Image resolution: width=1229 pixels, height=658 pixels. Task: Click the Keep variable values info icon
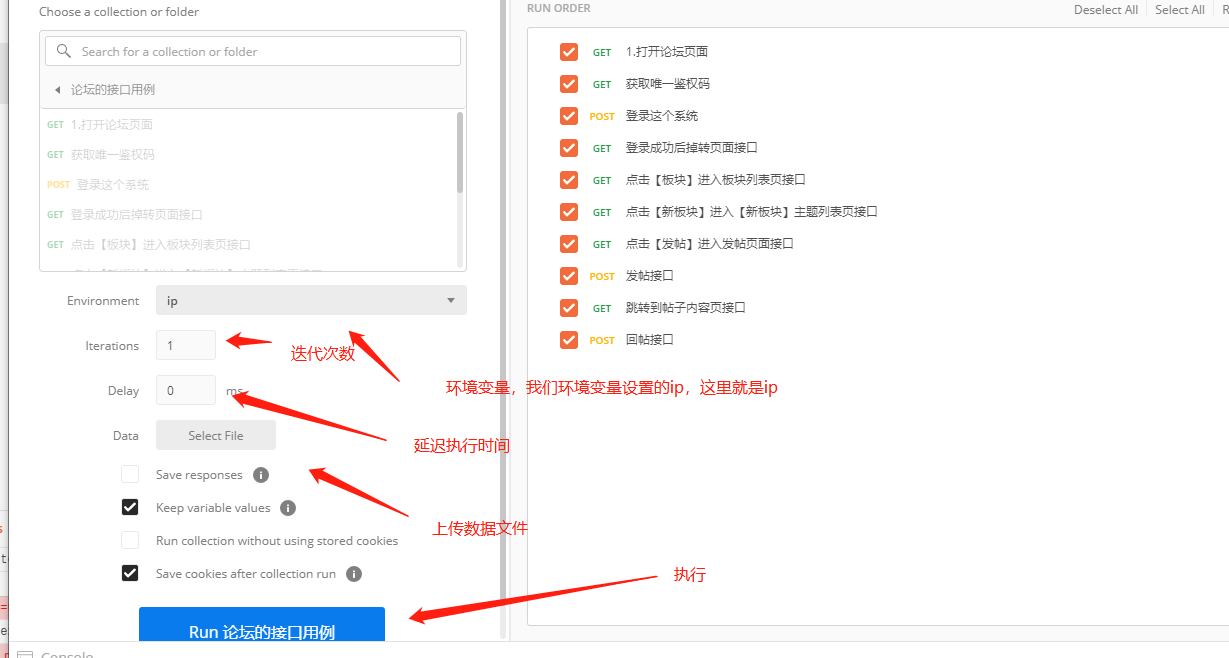(x=288, y=508)
